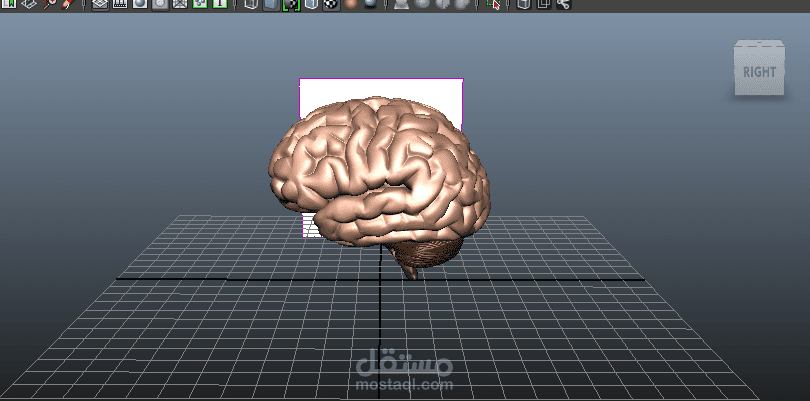
Task: Toggle depth of field icon
Action: click(x=462, y=4)
